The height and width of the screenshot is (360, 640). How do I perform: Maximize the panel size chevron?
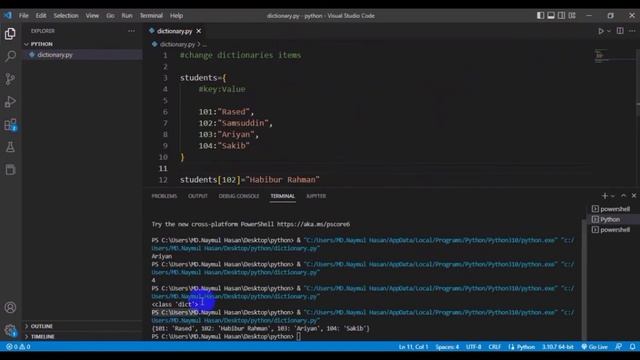point(623,196)
